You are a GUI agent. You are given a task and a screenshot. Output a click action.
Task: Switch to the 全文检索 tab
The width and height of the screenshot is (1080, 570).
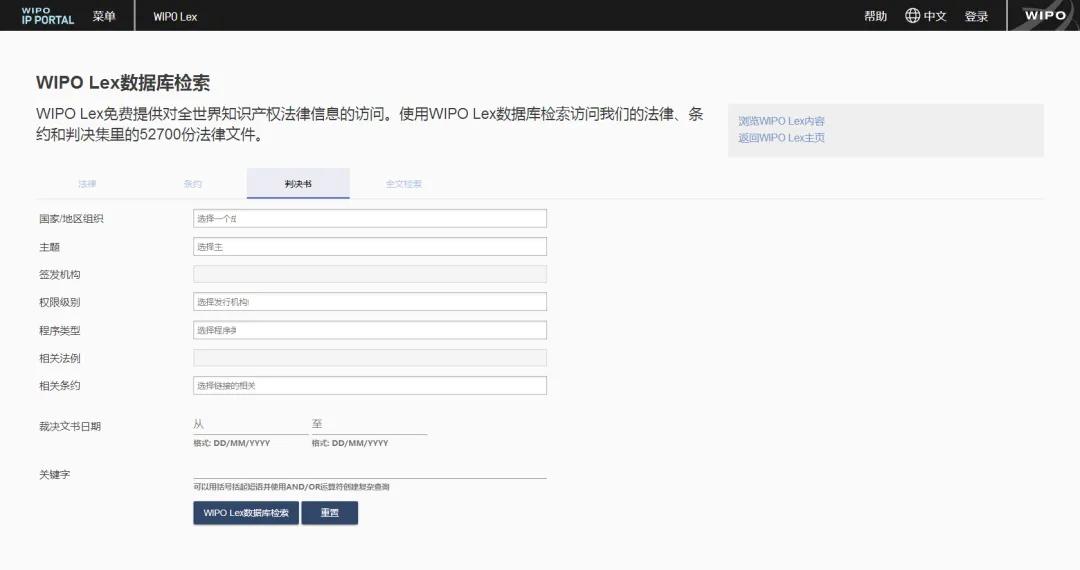tap(404, 184)
